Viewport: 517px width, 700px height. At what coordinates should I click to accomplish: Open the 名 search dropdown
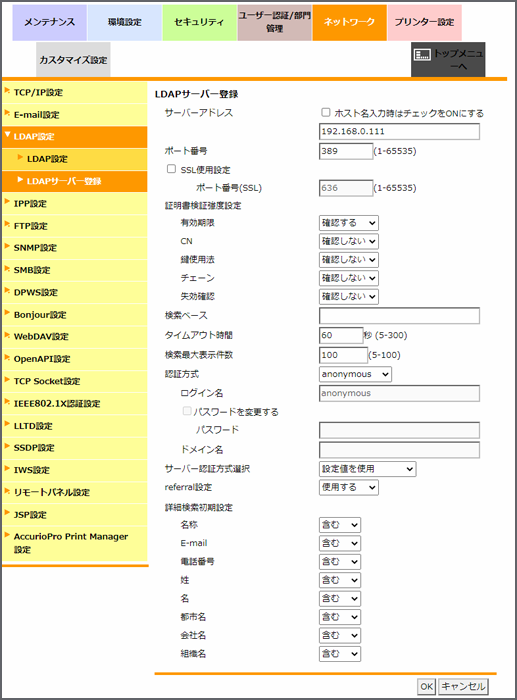(x=340, y=599)
